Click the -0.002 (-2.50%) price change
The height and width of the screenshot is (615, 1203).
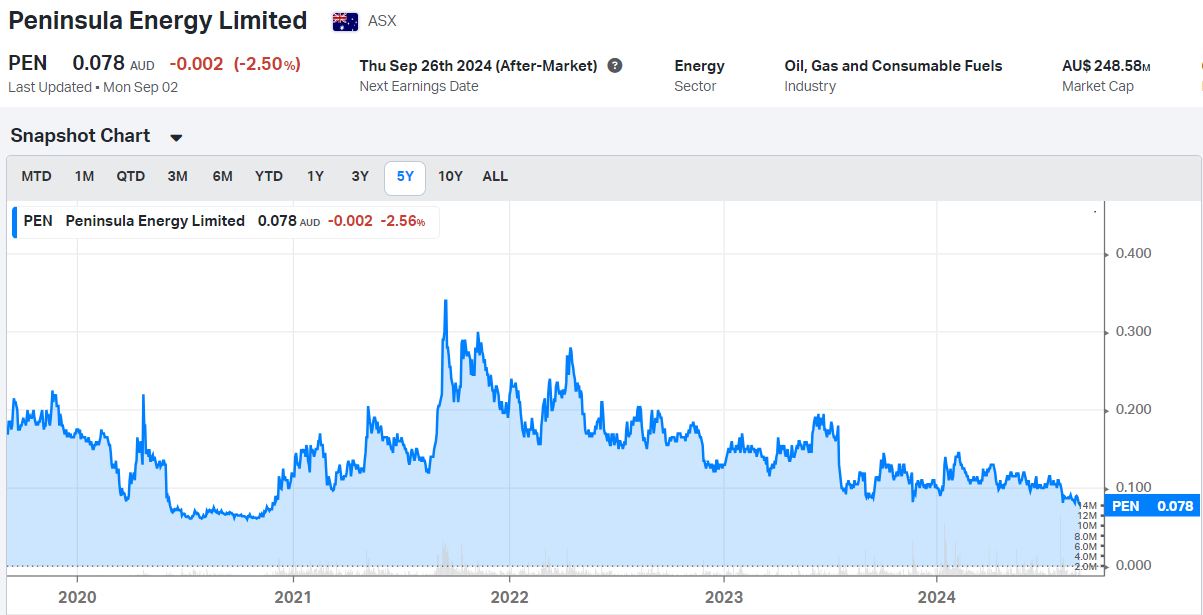235,64
